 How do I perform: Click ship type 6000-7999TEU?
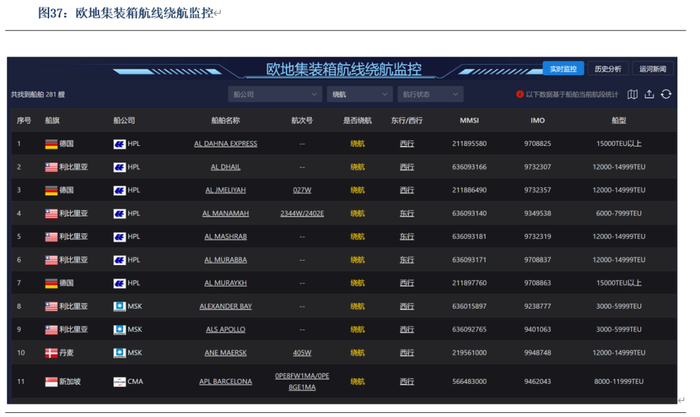pos(619,213)
